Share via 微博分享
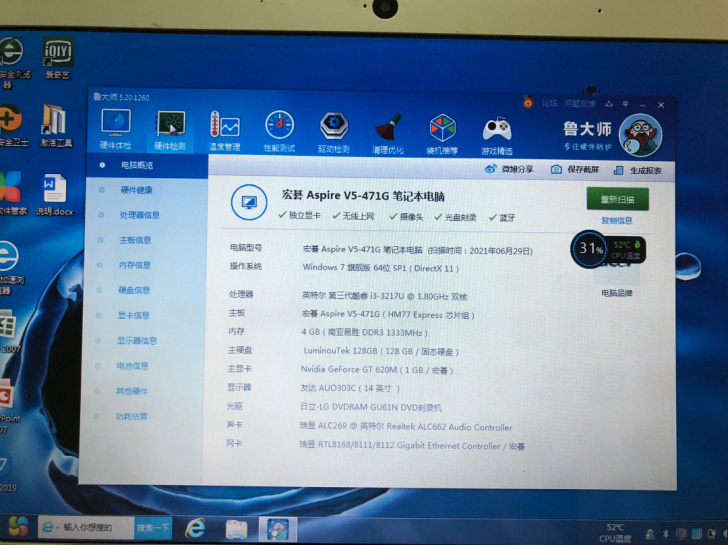Viewport: 728px width, 545px height. pos(509,169)
